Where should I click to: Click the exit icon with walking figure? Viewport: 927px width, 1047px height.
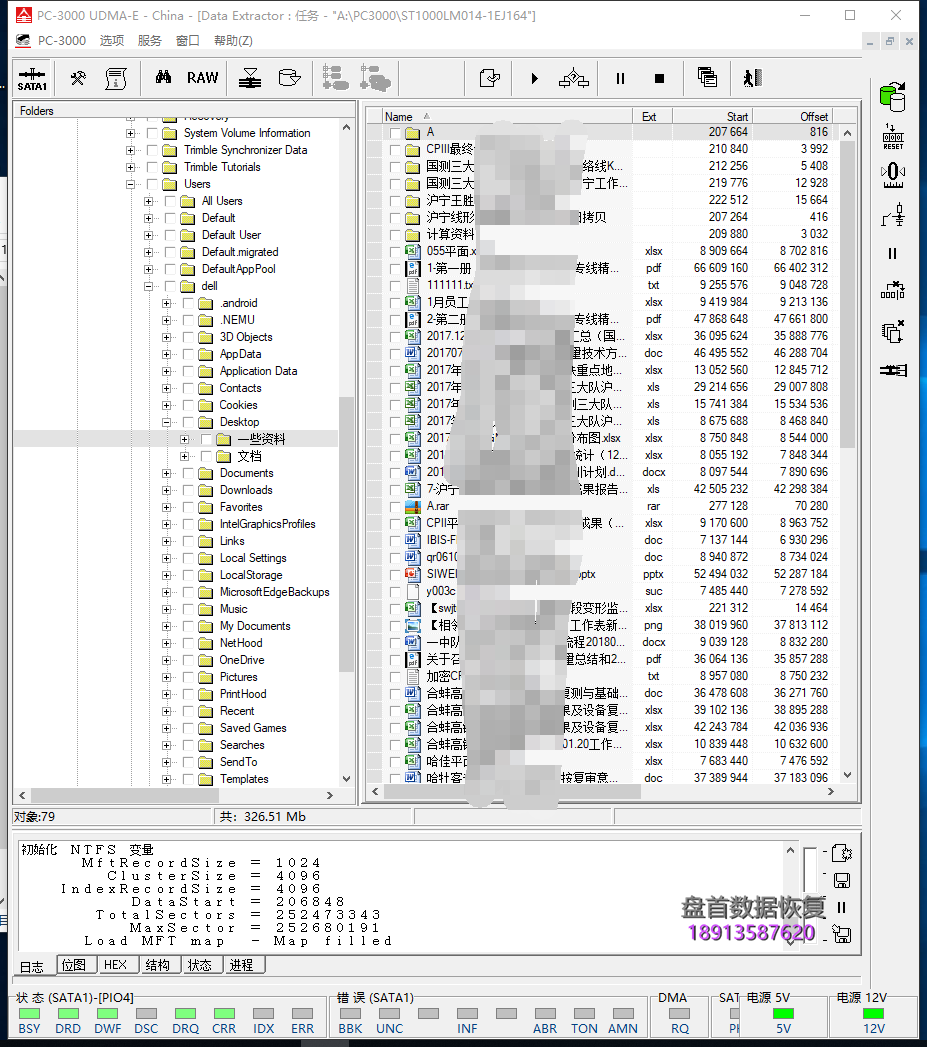pyautogui.click(x=752, y=77)
